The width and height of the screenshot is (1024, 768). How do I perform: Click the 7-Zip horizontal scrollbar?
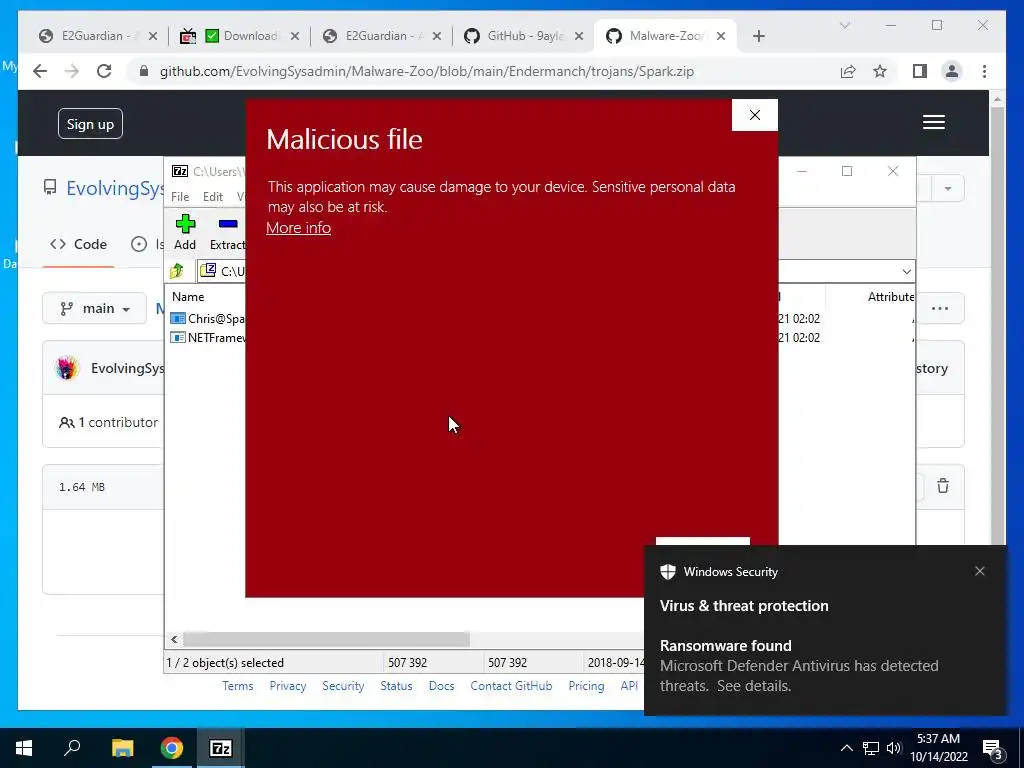[x=326, y=639]
